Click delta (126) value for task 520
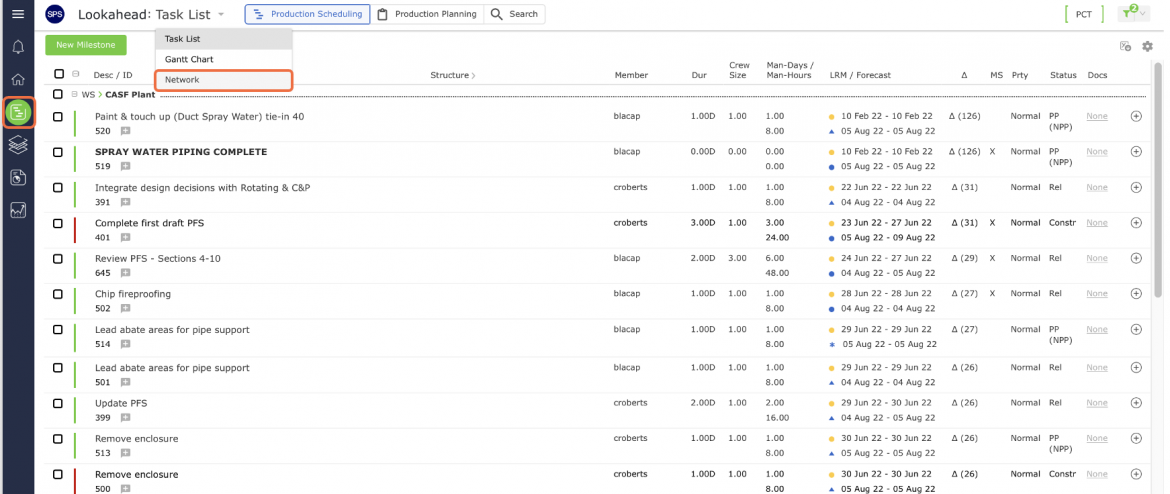This screenshot has height=494, width=1170. click(964, 116)
